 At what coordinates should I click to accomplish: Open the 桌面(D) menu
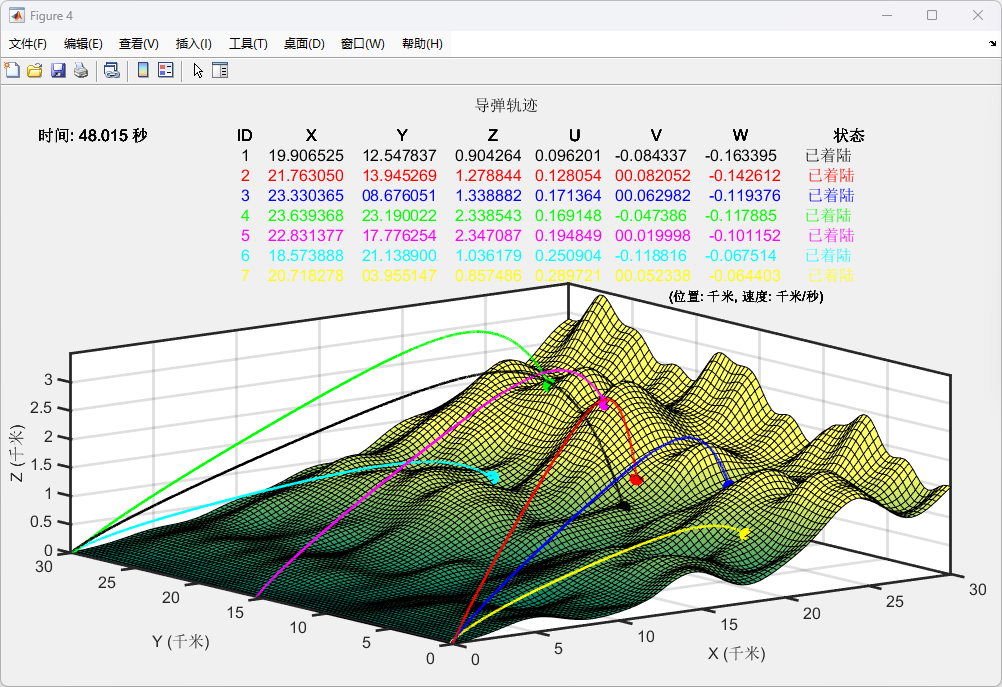(304, 44)
